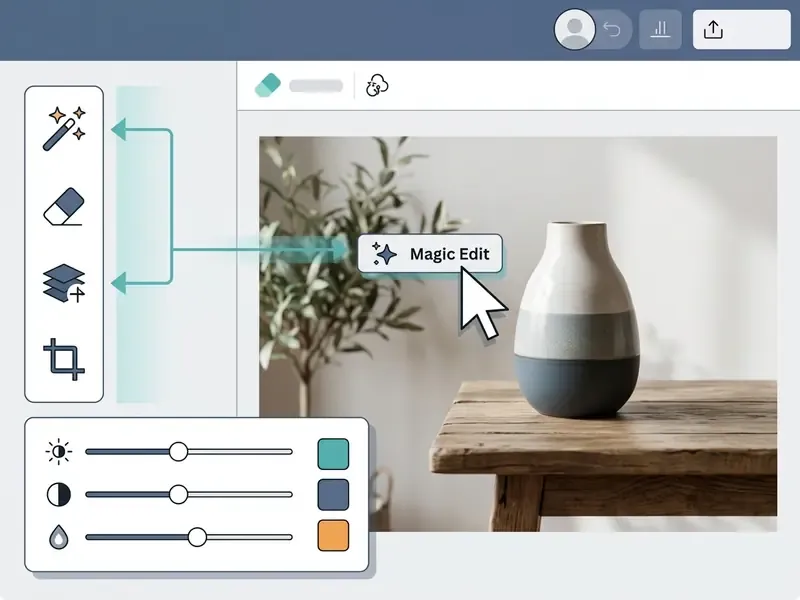Click the teal eraser icon in top toolbar

click(268, 85)
